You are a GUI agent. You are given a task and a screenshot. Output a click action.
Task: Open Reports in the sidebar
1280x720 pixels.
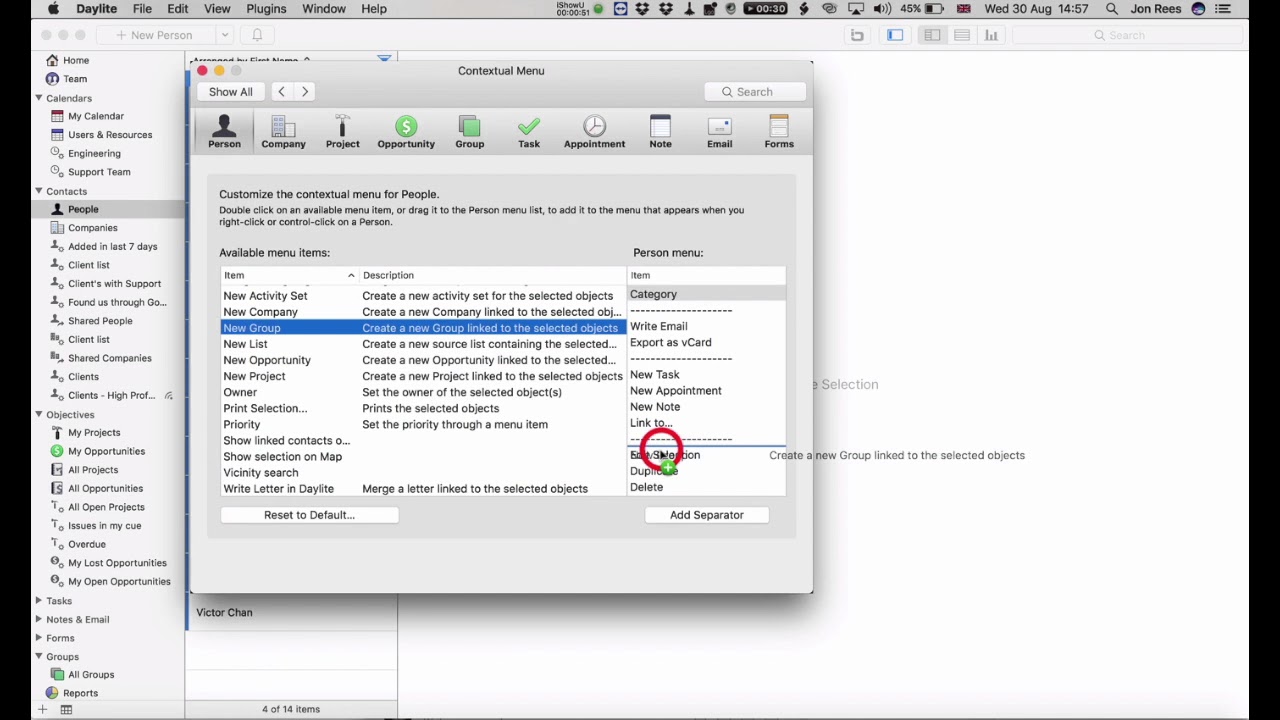coord(80,693)
